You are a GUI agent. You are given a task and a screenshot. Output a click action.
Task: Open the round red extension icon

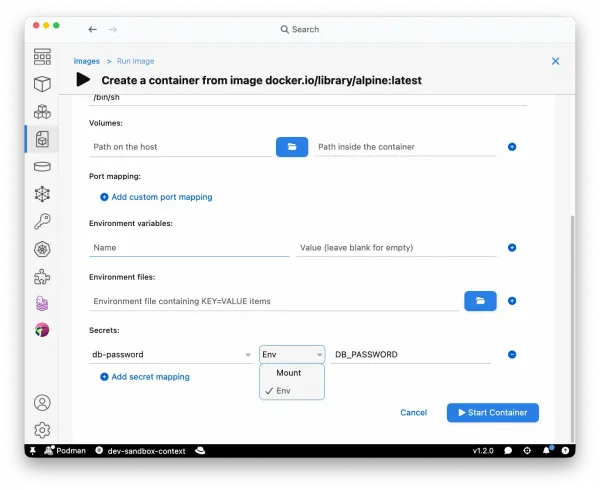pyautogui.click(x=42, y=330)
